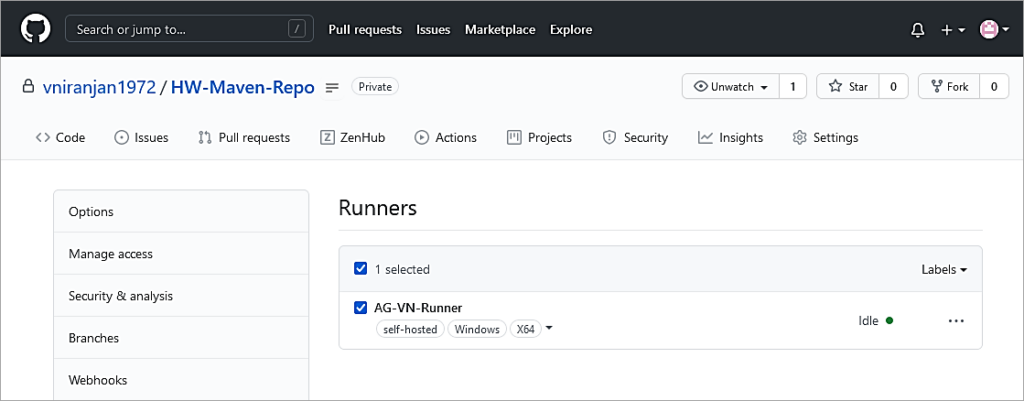Open Marketplace in top navigation
This screenshot has height=401, width=1024.
(500, 29)
